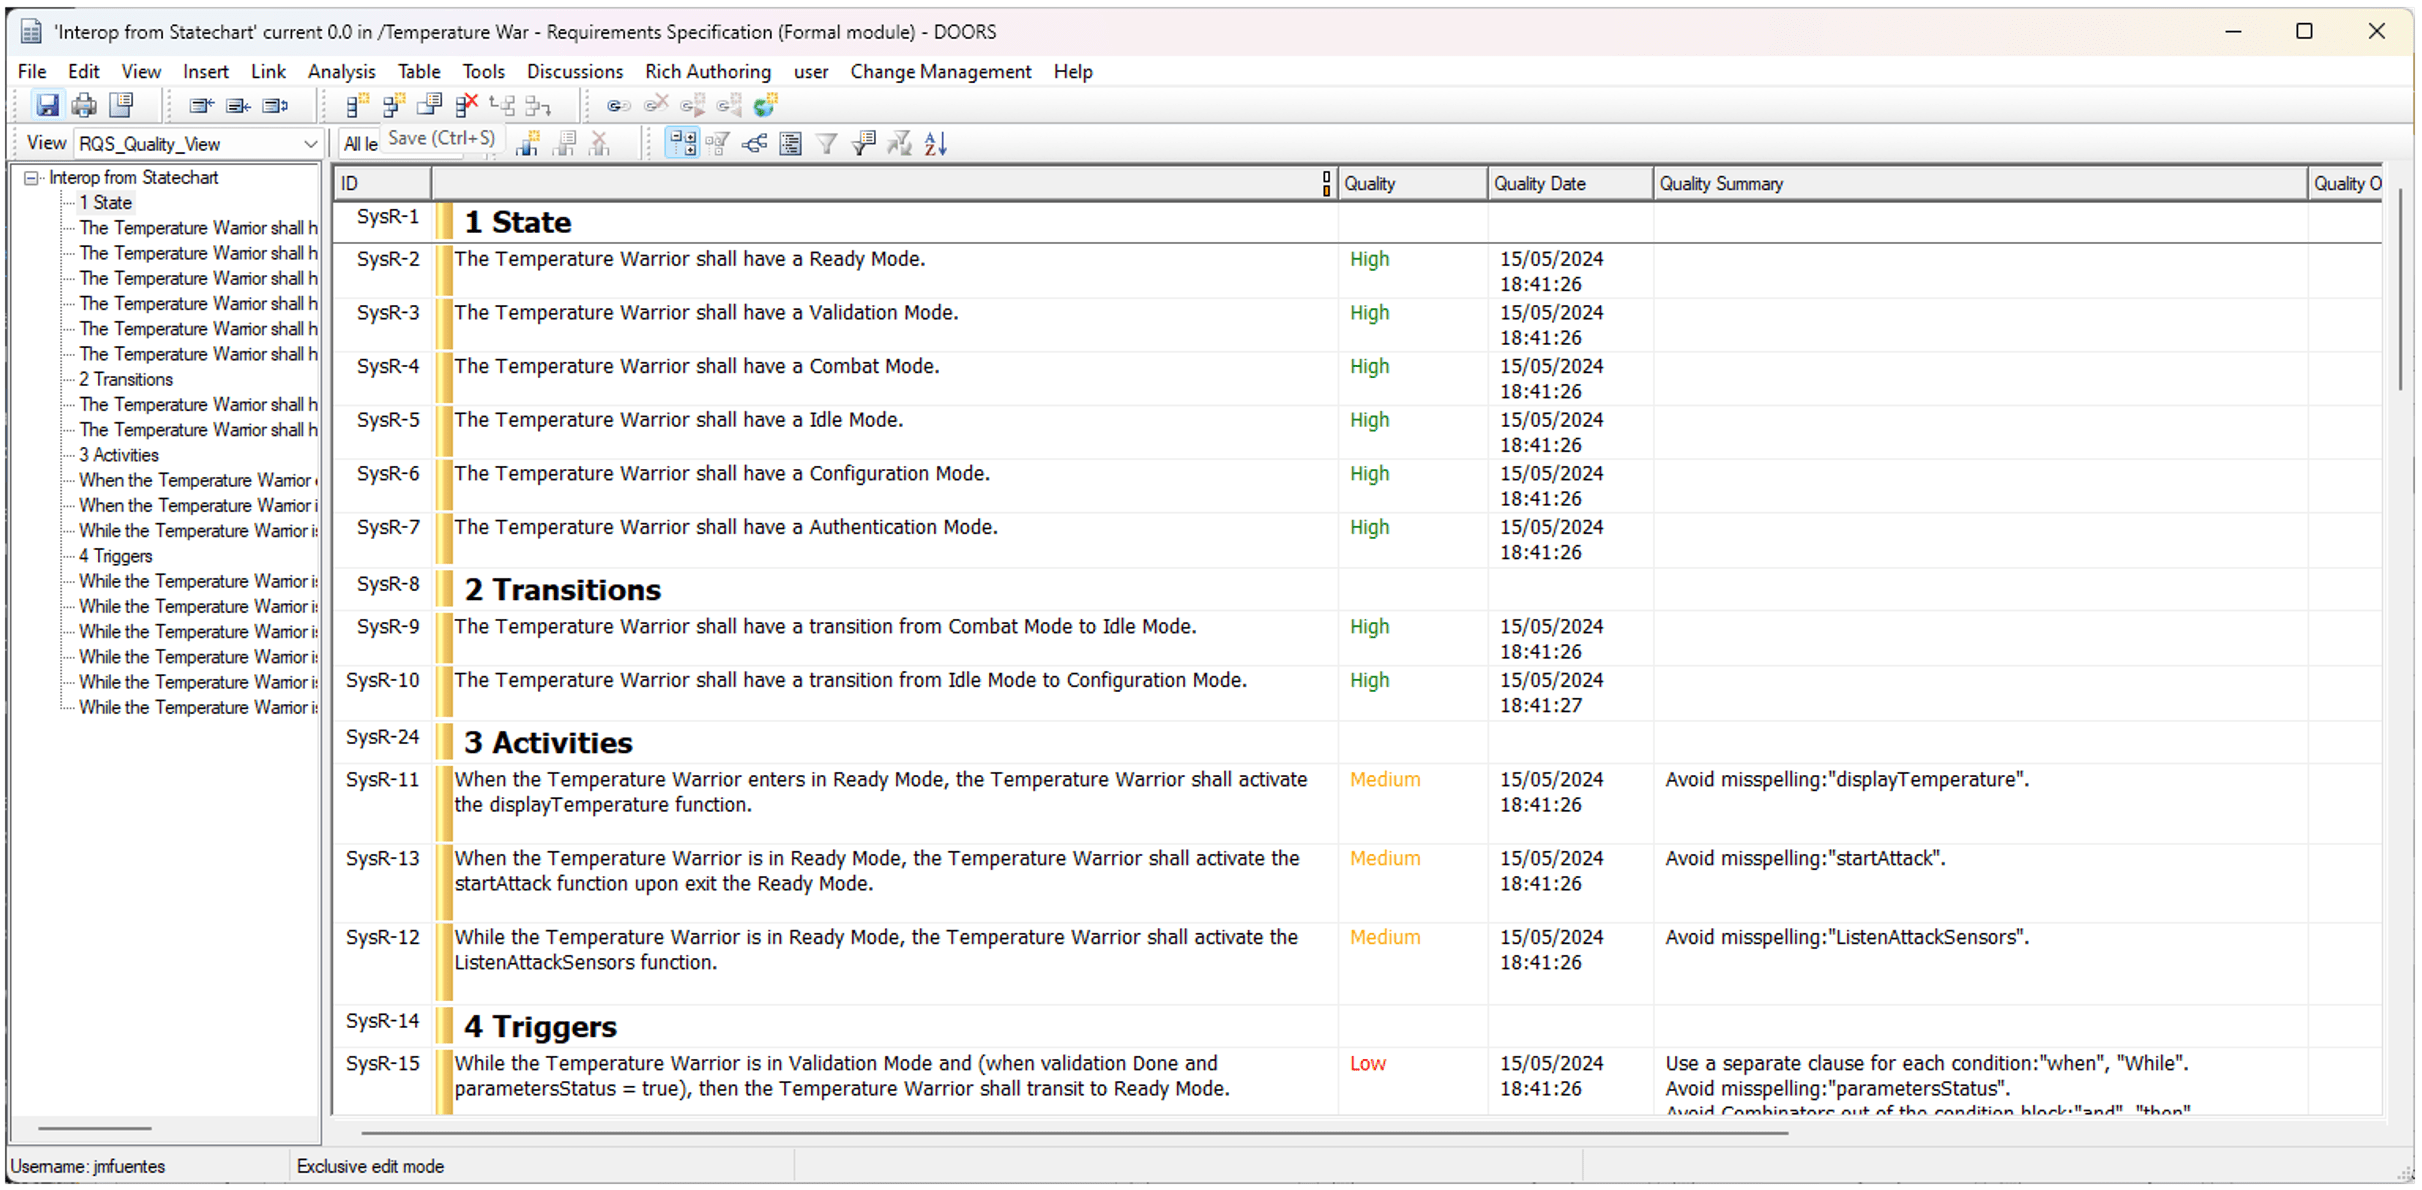
Task: Click the Save floppy disk icon
Action: pyautogui.click(x=47, y=105)
